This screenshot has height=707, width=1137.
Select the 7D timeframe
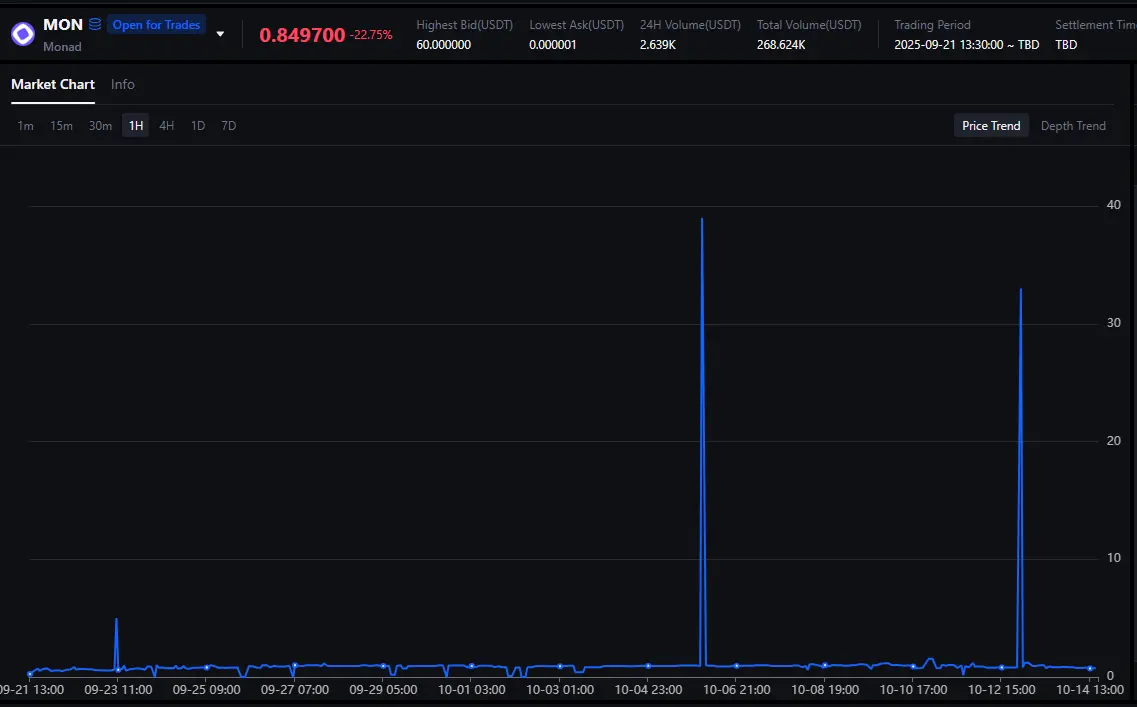tap(229, 126)
